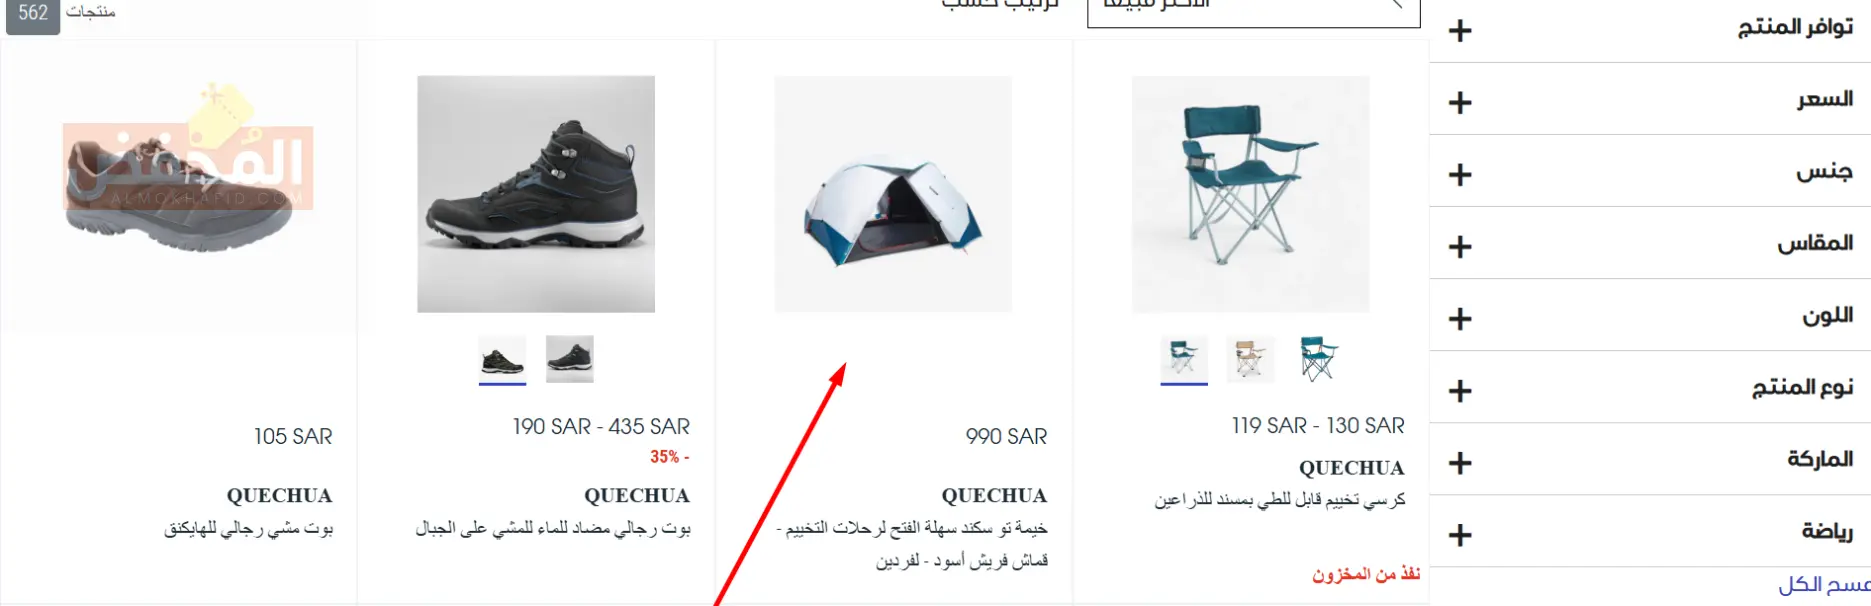
Task: Select the beige camping chair color variant
Action: point(1250,359)
